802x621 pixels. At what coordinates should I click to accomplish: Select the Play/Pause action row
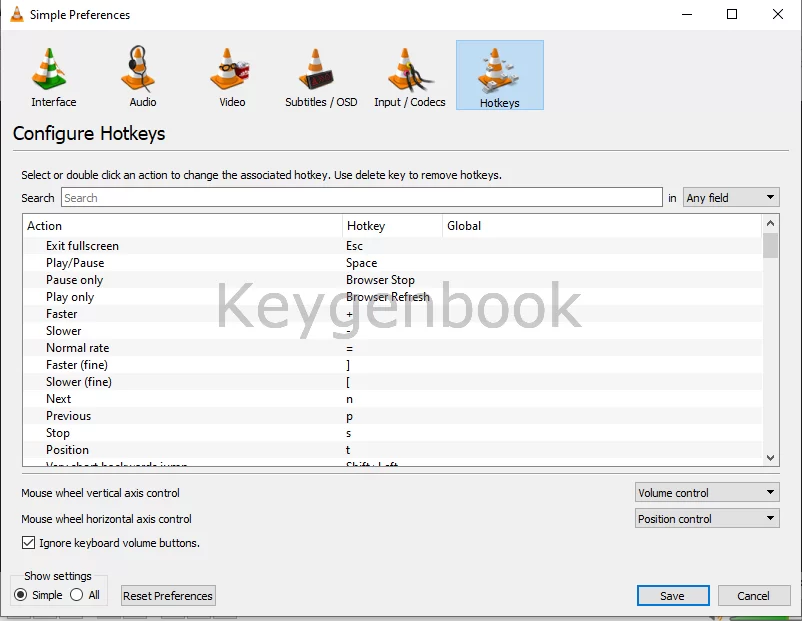pos(75,263)
